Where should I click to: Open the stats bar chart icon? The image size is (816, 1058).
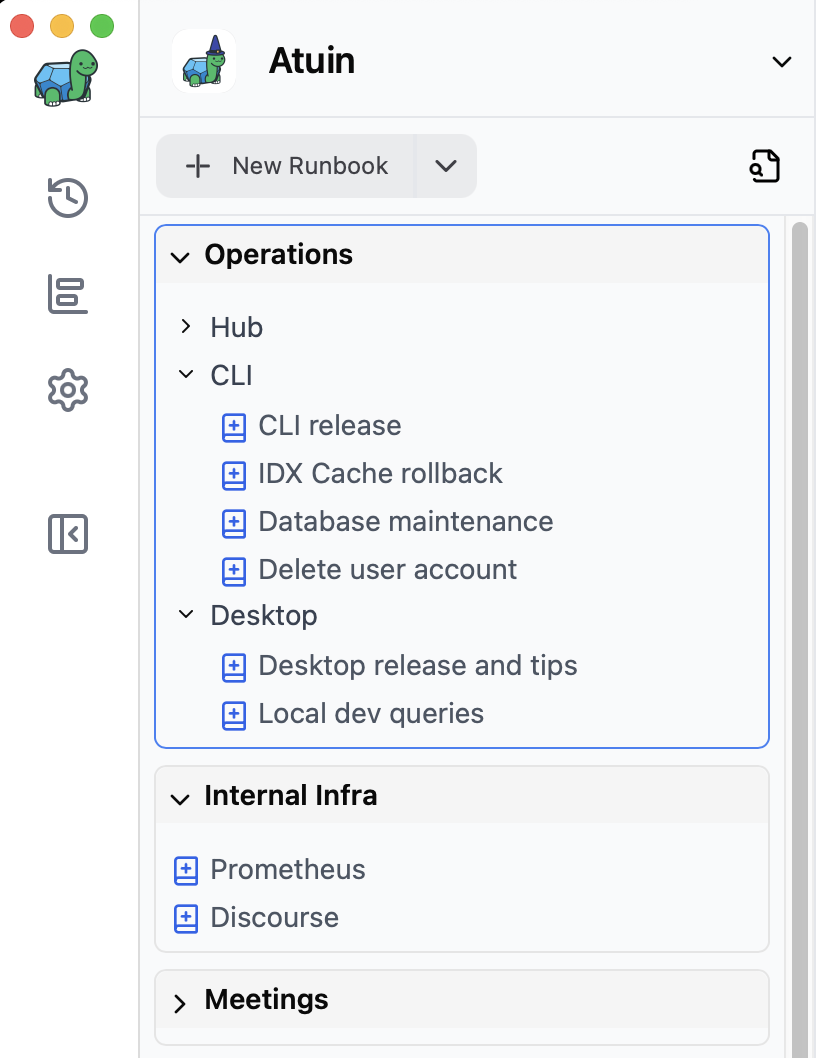click(68, 294)
